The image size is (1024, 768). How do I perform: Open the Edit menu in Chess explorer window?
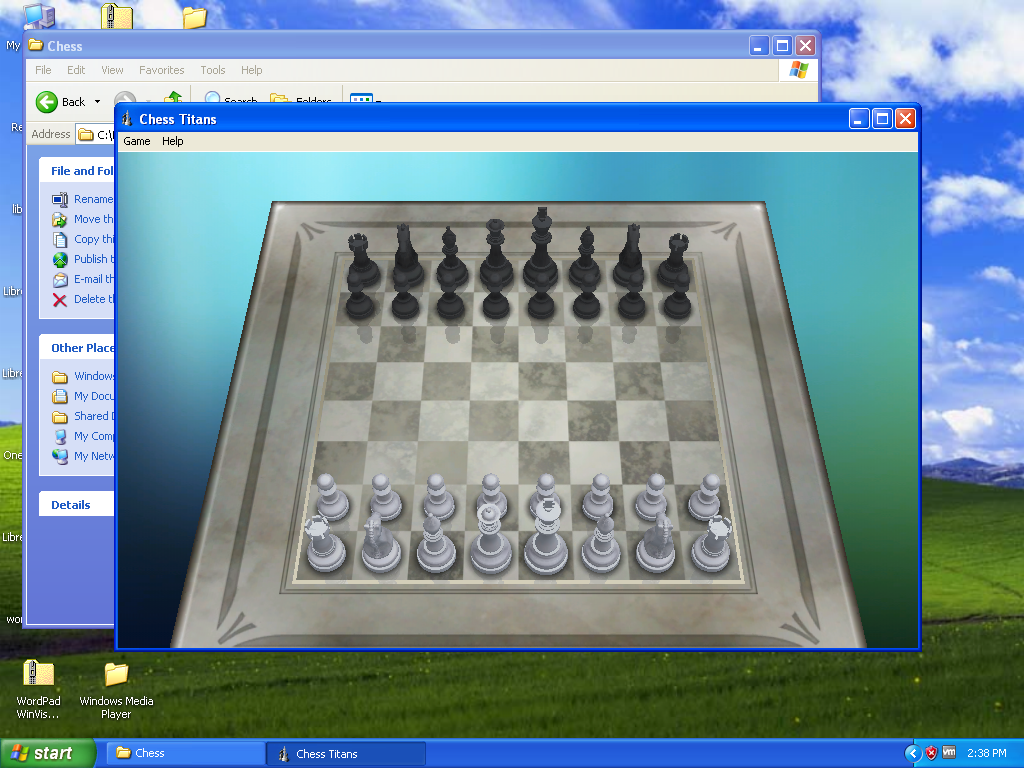[76, 70]
